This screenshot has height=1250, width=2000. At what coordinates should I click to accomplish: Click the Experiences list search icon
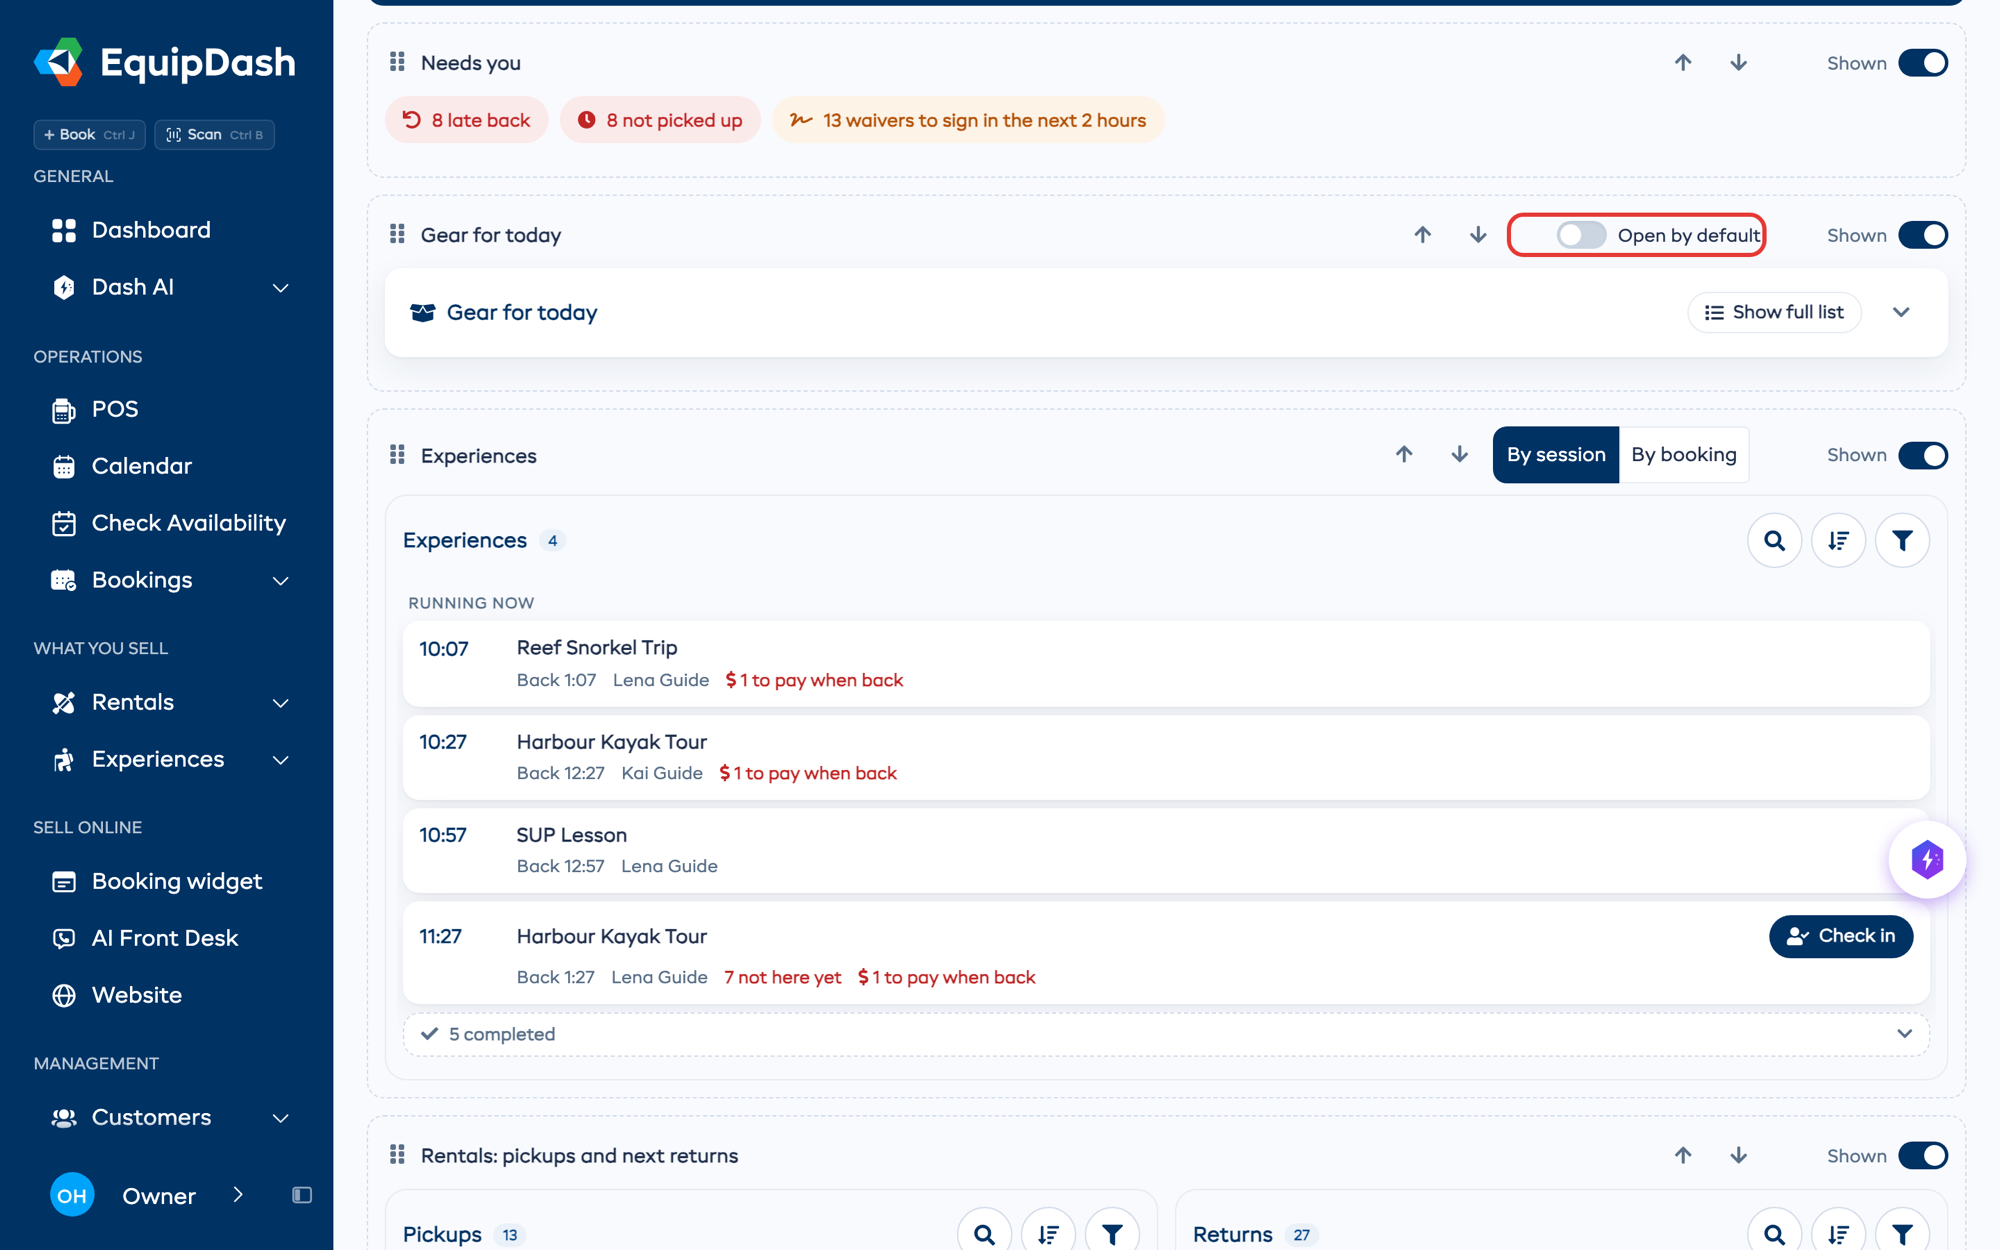click(1774, 541)
